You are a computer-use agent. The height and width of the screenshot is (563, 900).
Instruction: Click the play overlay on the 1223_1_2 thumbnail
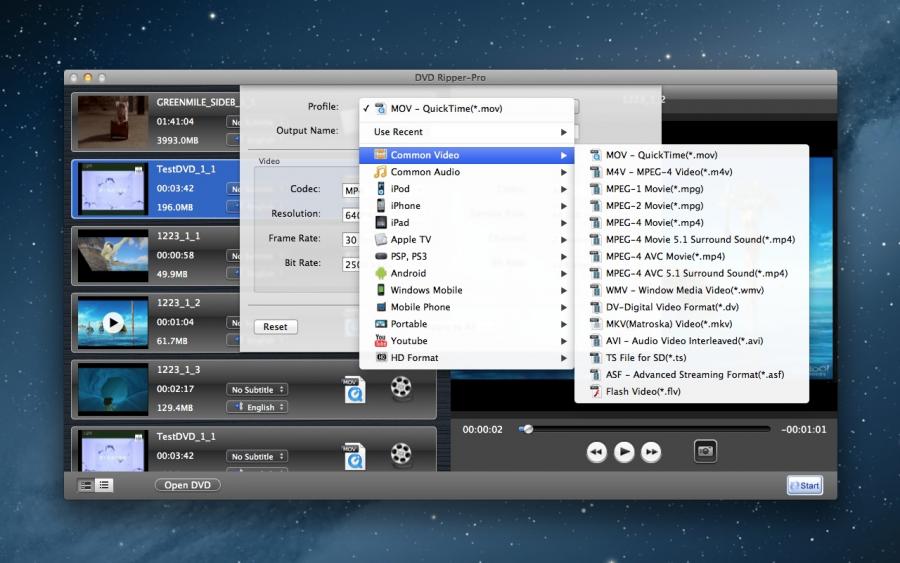(x=113, y=323)
